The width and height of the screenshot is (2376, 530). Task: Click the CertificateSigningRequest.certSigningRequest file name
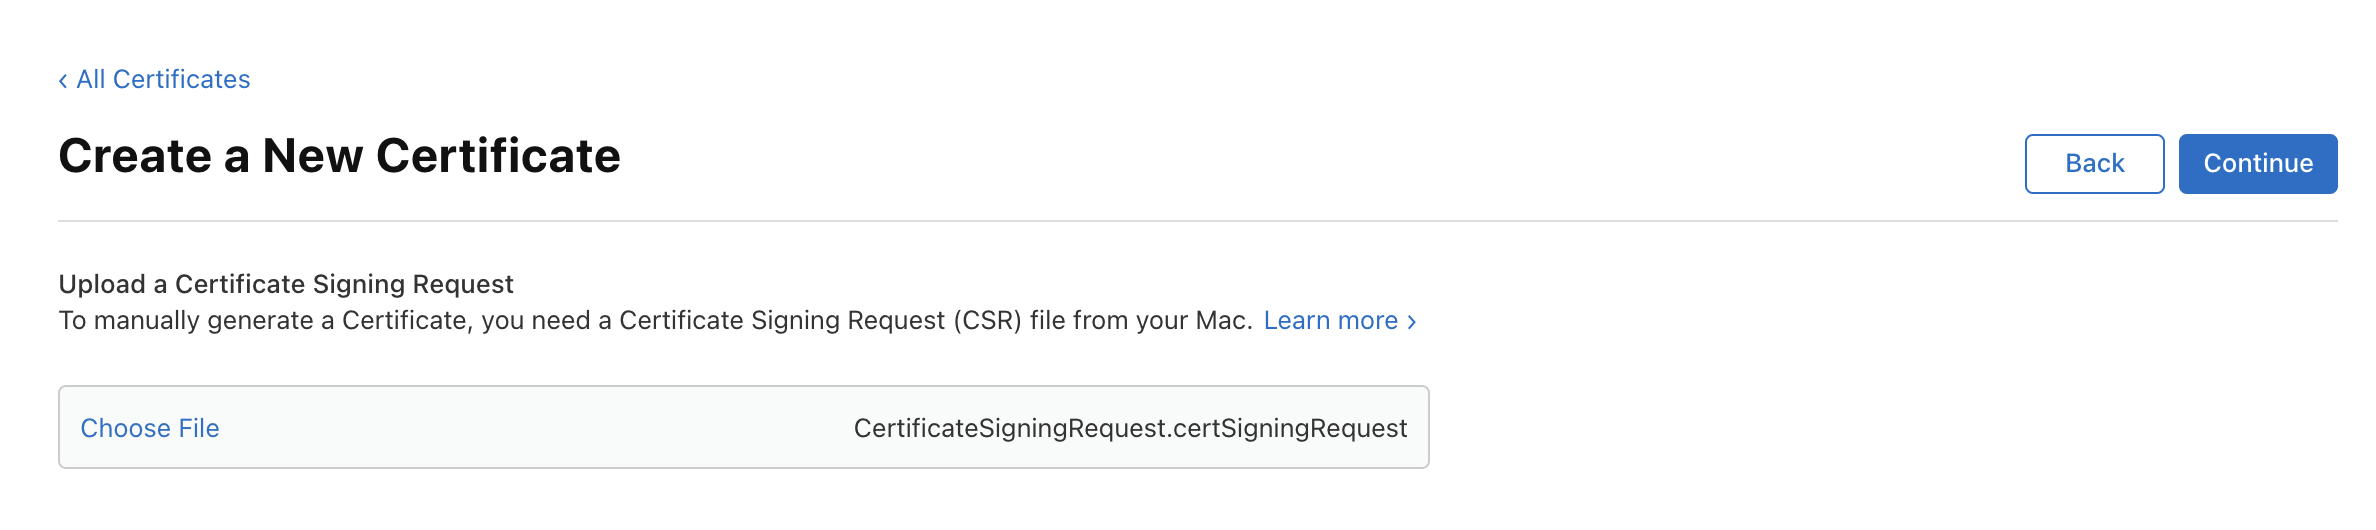[1130, 428]
